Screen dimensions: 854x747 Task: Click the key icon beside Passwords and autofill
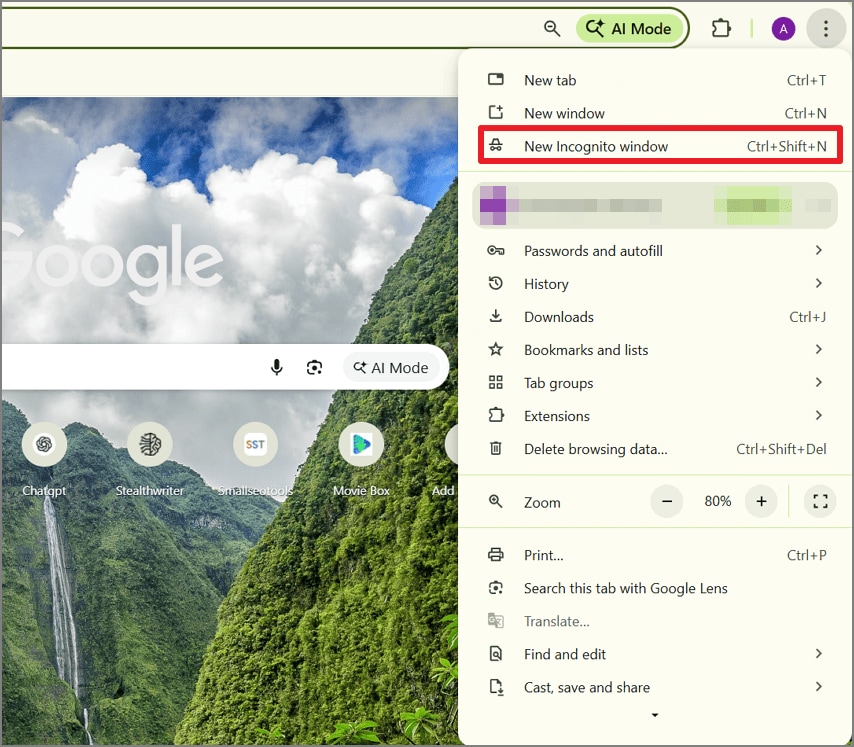click(x=496, y=250)
